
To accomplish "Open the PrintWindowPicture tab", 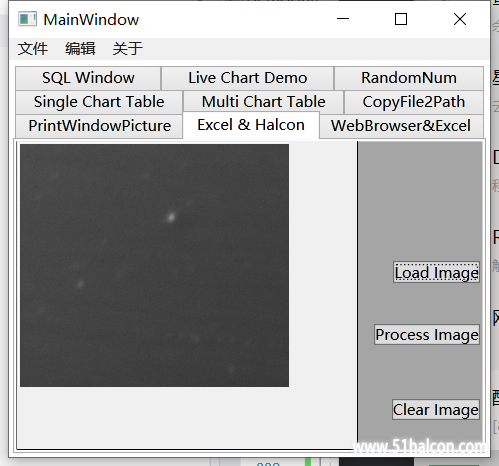I will pyautogui.click(x=99, y=126).
